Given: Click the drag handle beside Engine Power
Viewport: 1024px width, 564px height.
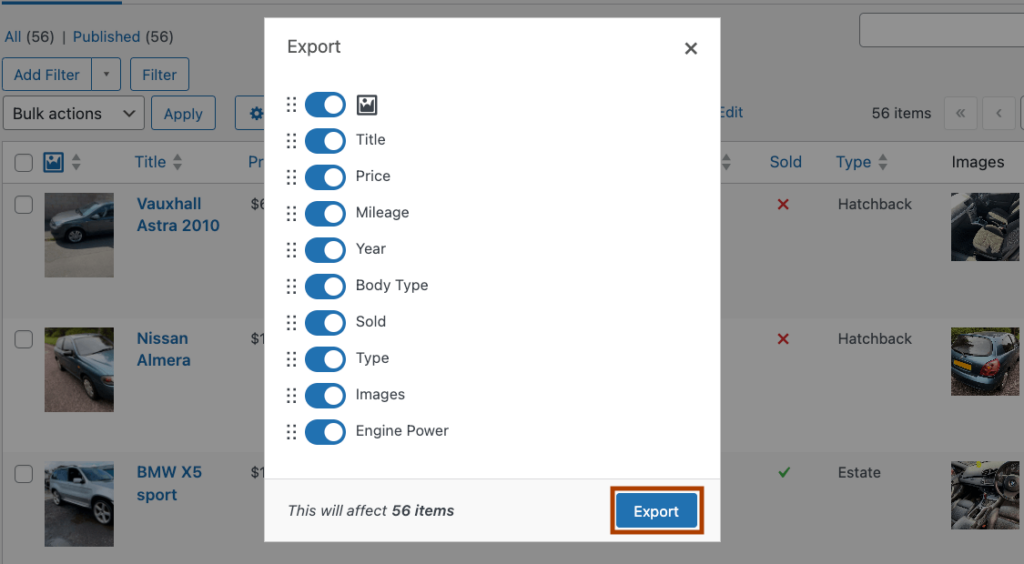Looking at the screenshot, I should click(x=291, y=431).
